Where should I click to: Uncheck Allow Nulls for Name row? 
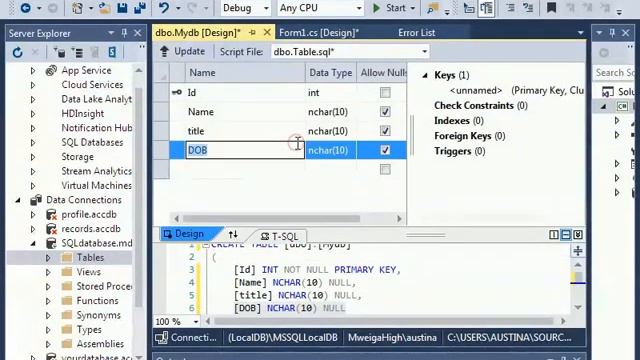pos(385,112)
